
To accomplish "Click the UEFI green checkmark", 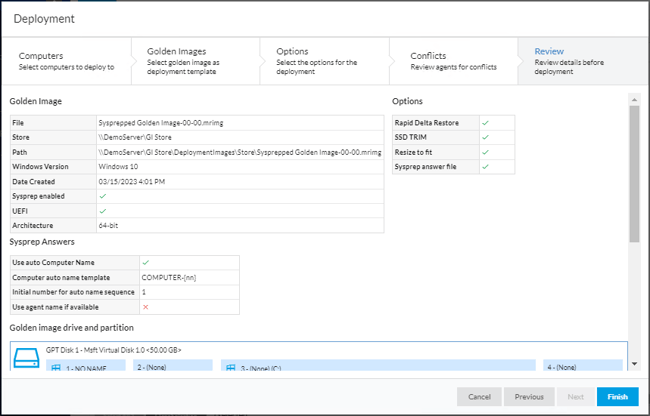I will pyautogui.click(x=103, y=211).
